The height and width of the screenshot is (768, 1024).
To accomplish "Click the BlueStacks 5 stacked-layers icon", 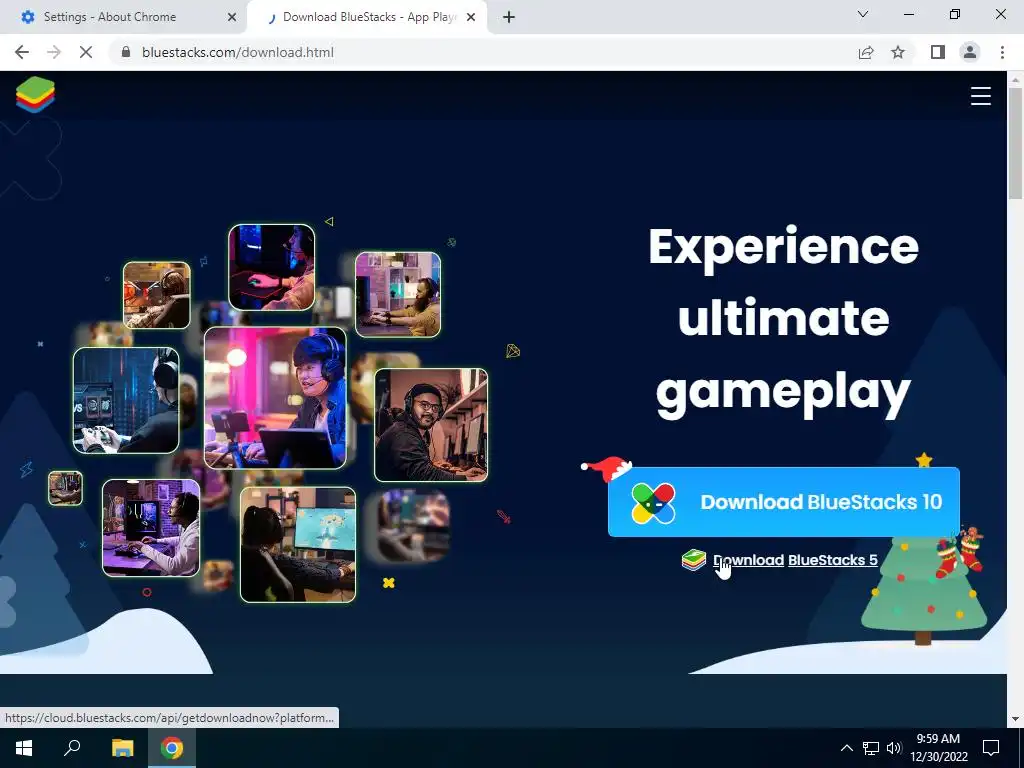I will 694,560.
